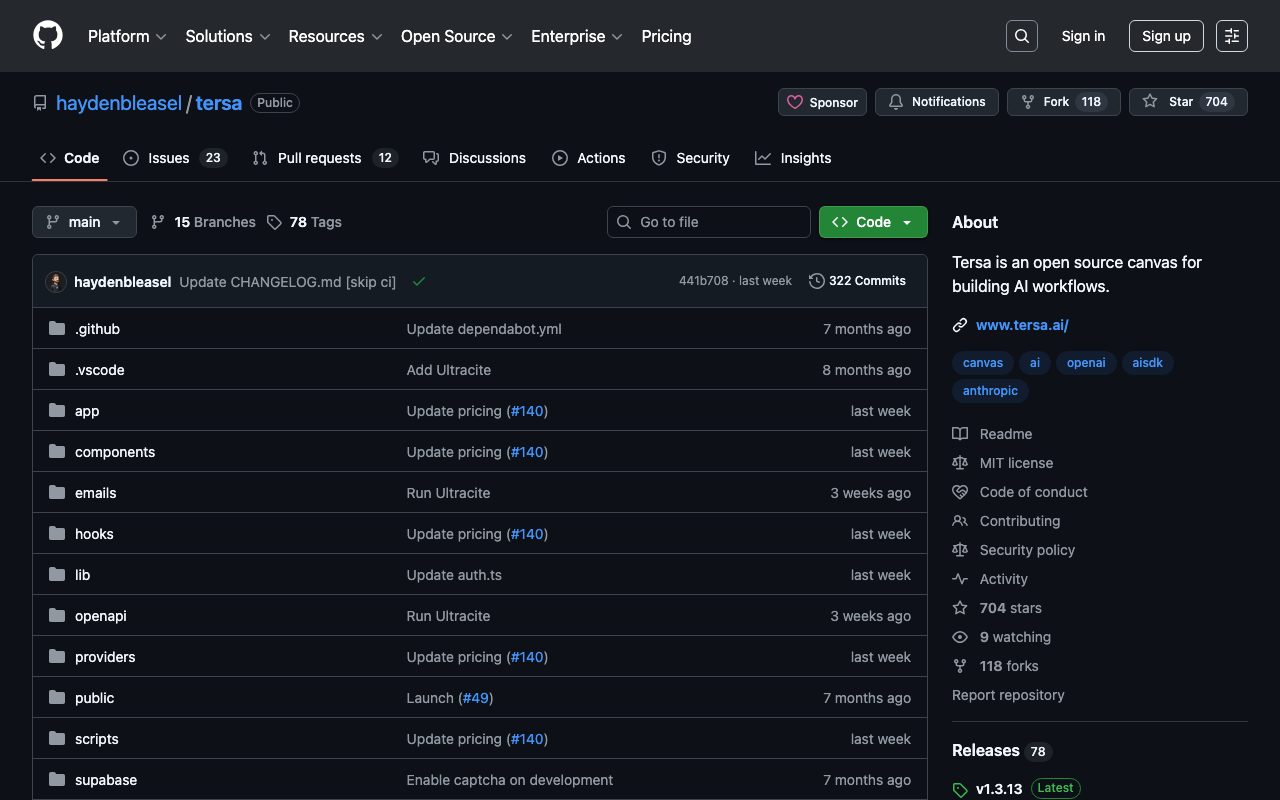Open the Pull requests tab
Screen dimensions: 1280x800
319,158
